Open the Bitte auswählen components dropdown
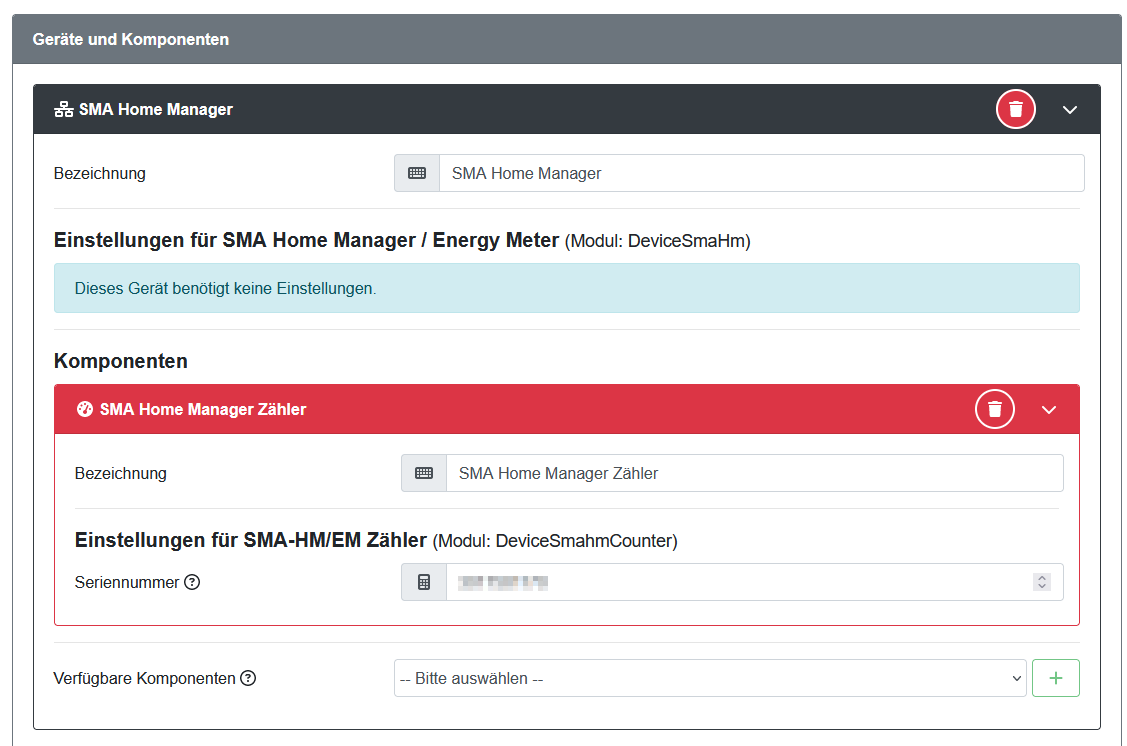This screenshot has height=746, width=1127. click(710, 678)
